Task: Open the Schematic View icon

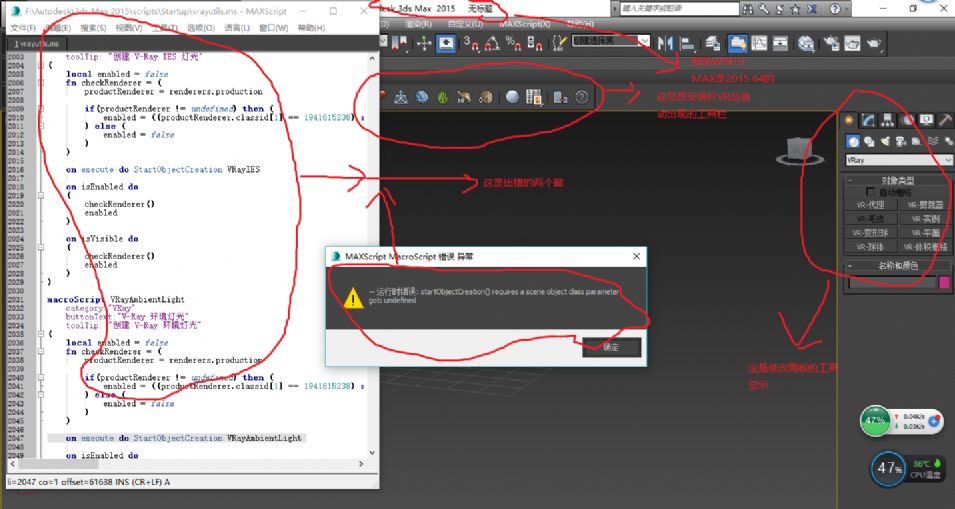Action: click(780, 43)
